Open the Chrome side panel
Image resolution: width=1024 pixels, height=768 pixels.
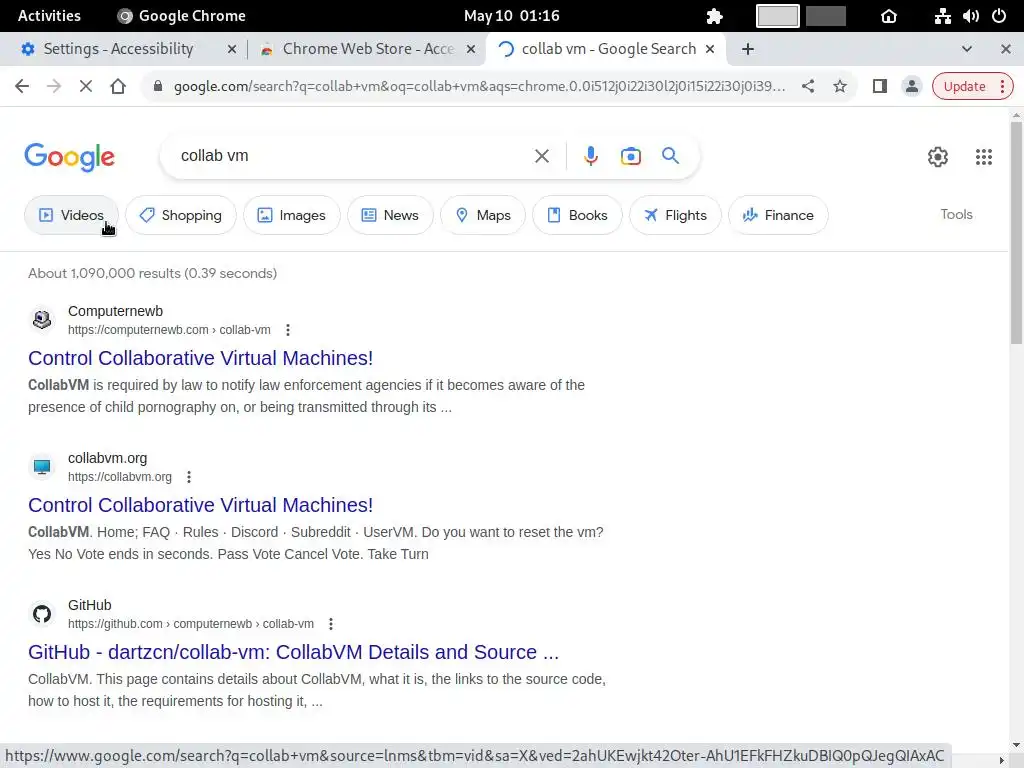click(x=880, y=86)
